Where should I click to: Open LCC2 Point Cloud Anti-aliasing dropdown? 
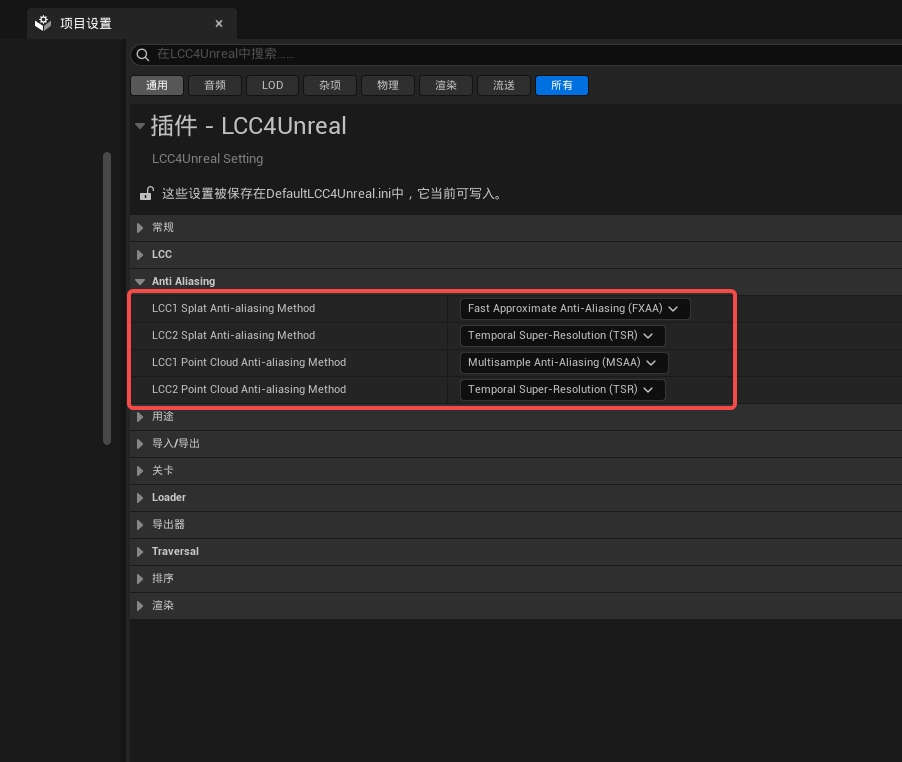(x=563, y=390)
